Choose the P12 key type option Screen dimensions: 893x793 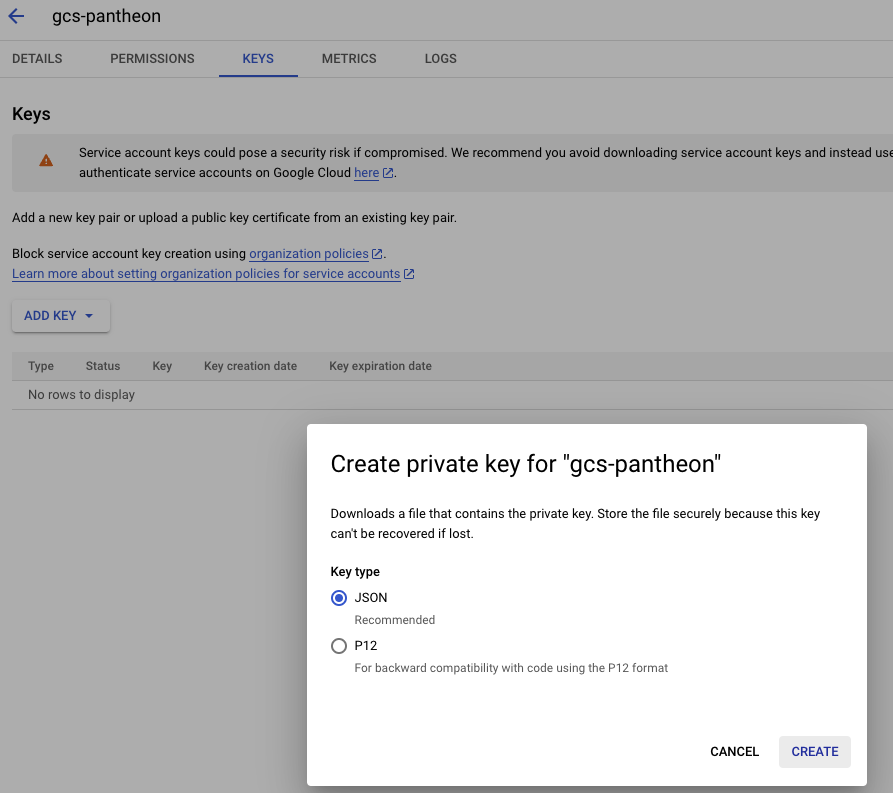point(339,646)
